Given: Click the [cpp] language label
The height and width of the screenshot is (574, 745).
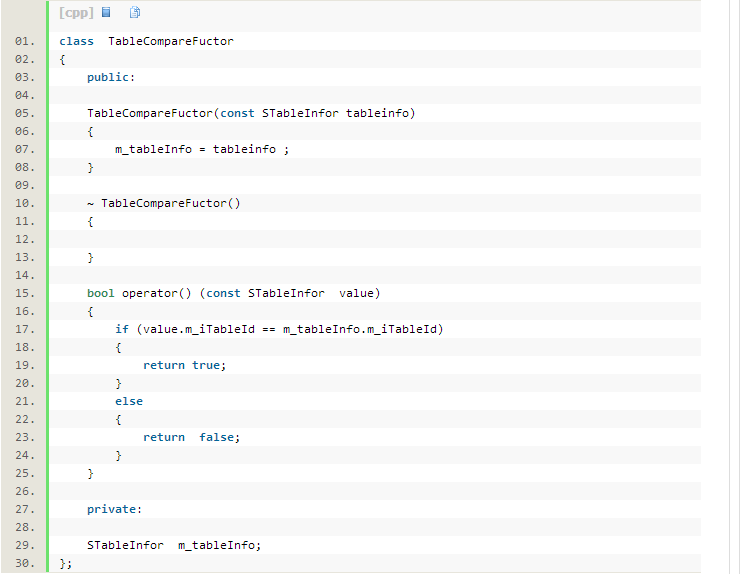Looking at the screenshot, I should [76, 13].
